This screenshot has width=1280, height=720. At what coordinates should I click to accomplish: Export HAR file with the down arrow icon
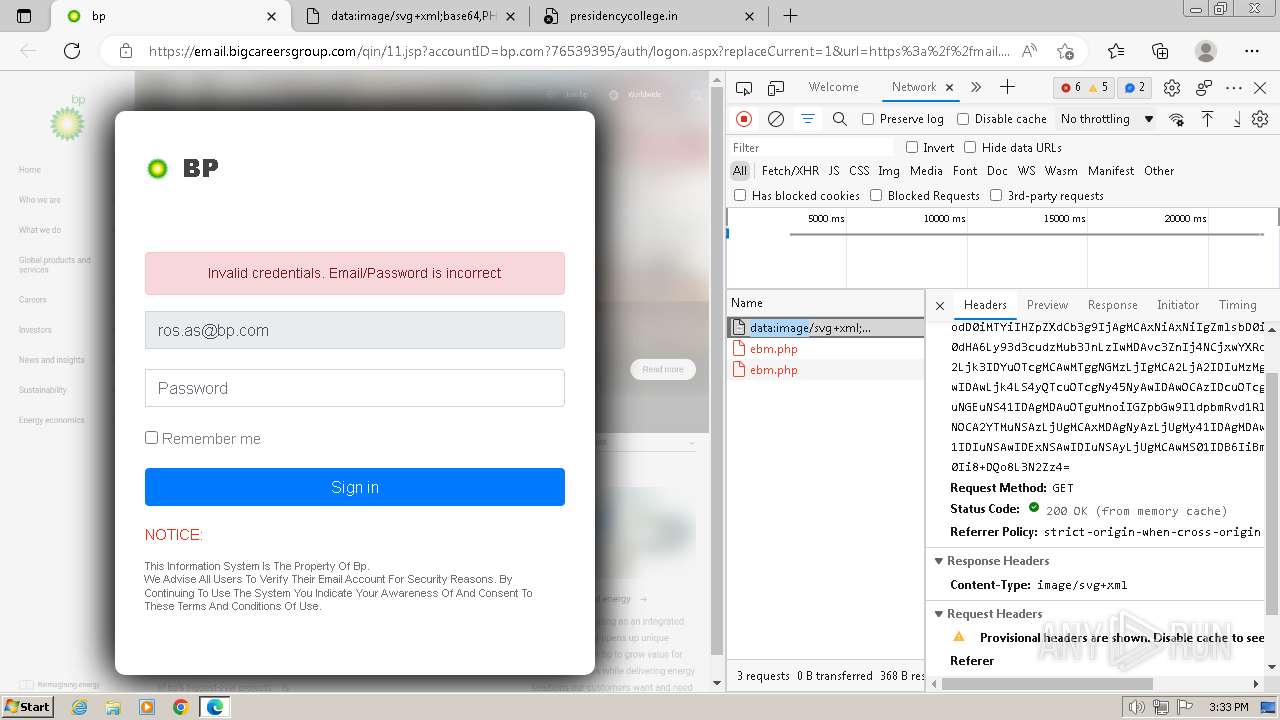click(1237, 119)
